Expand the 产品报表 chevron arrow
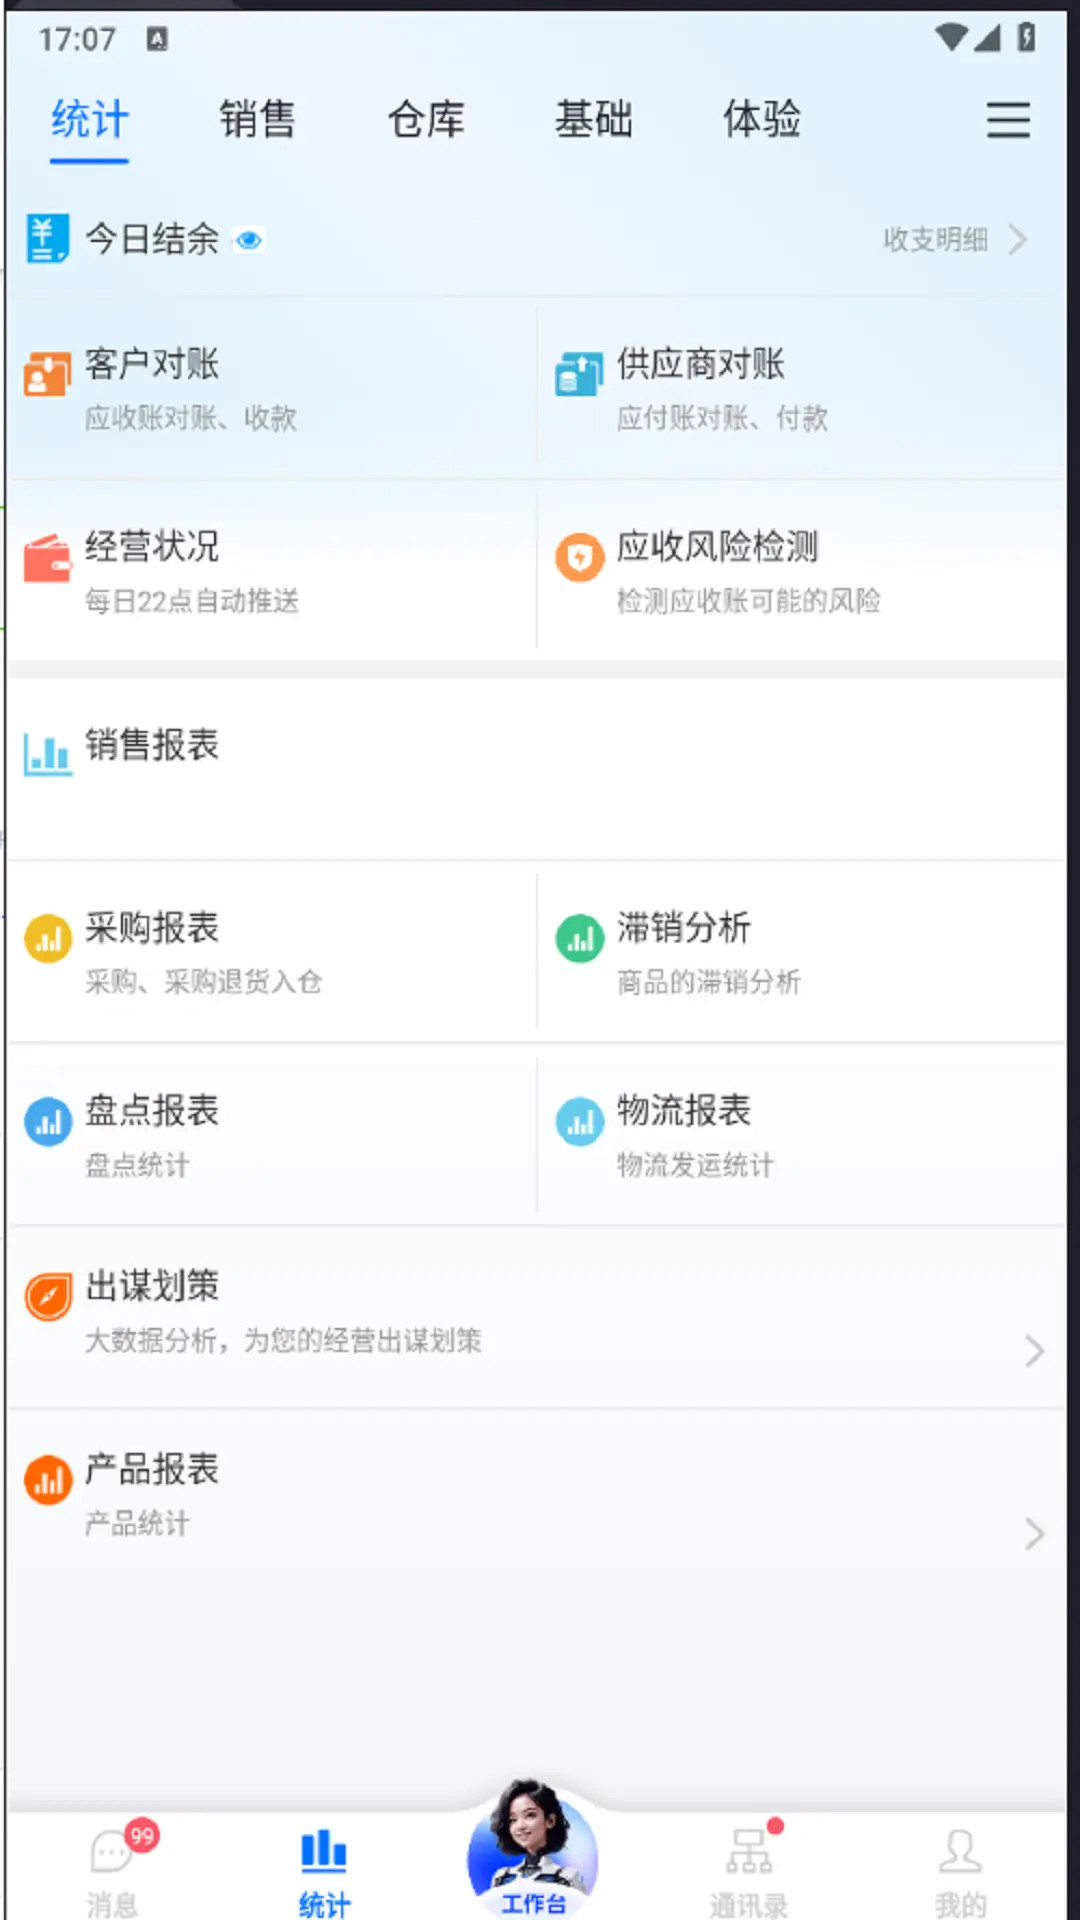Image resolution: width=1080 pixels, height=1920 pixels. coord(1035,1534)
